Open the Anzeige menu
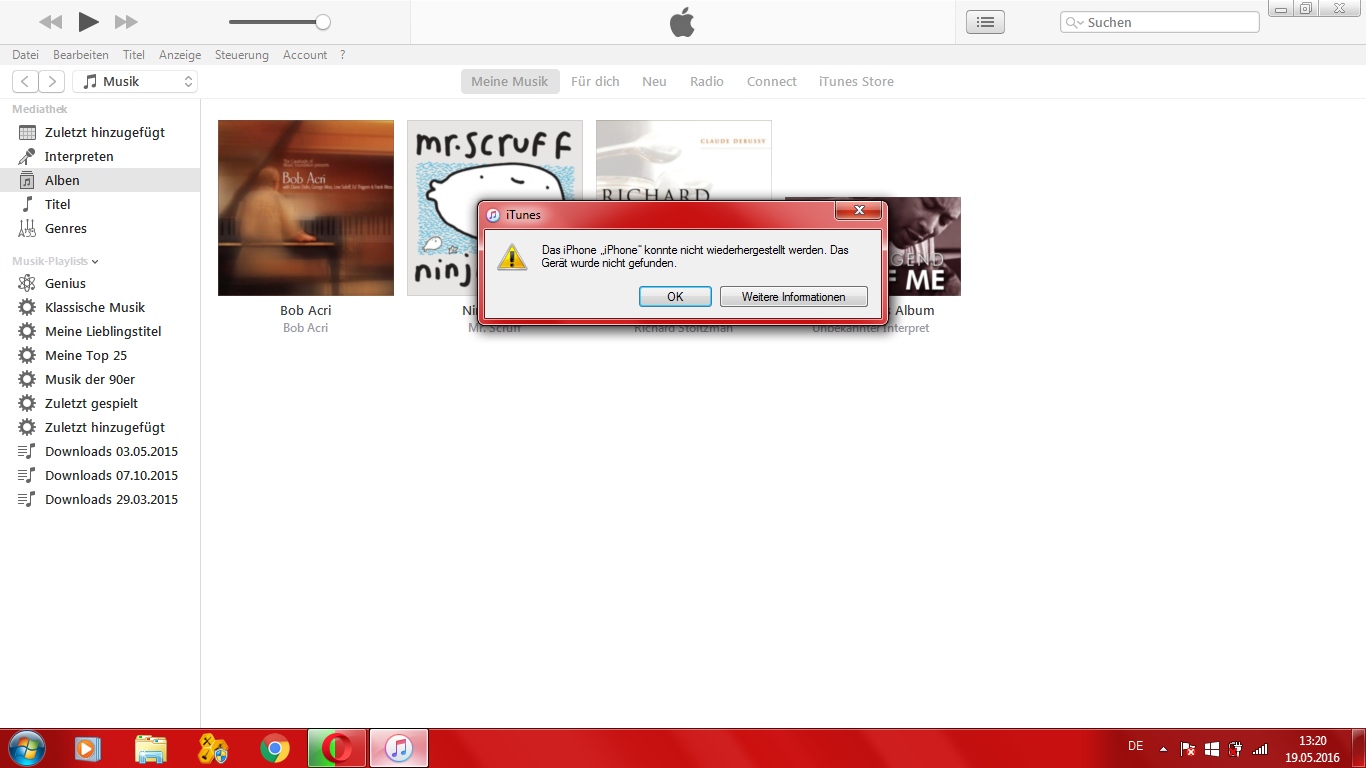Image resolution: width=1366 pixels, height=768 pixels. coord(180,55)
